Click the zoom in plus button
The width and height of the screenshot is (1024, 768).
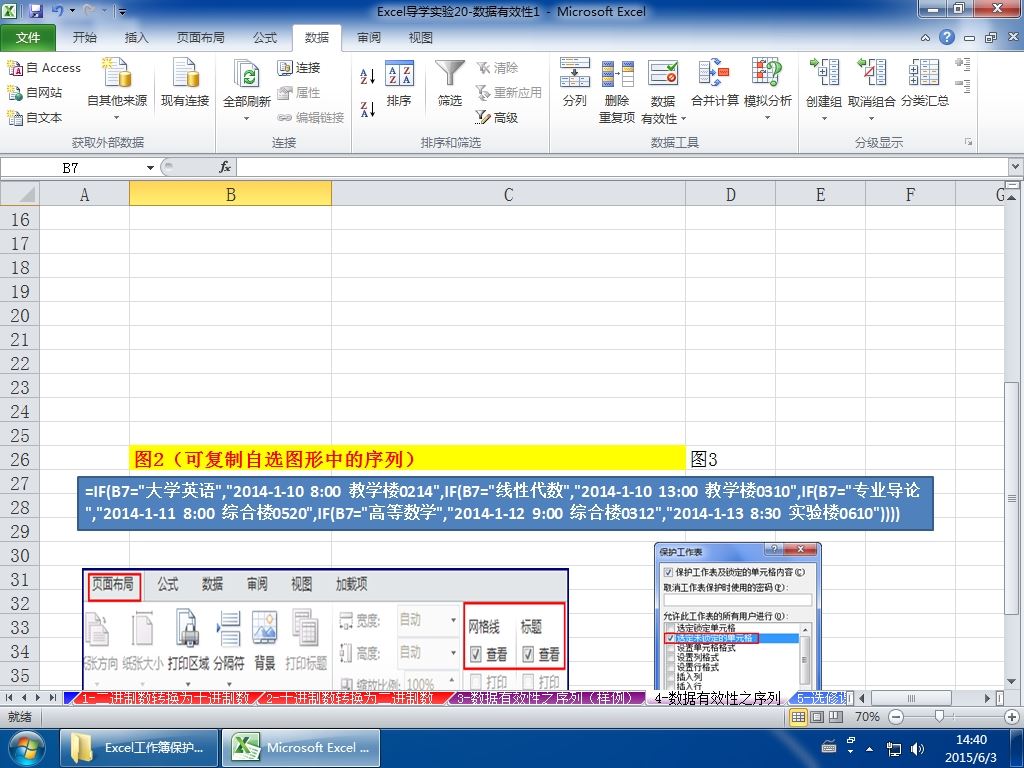click(x=1012, y=717)
